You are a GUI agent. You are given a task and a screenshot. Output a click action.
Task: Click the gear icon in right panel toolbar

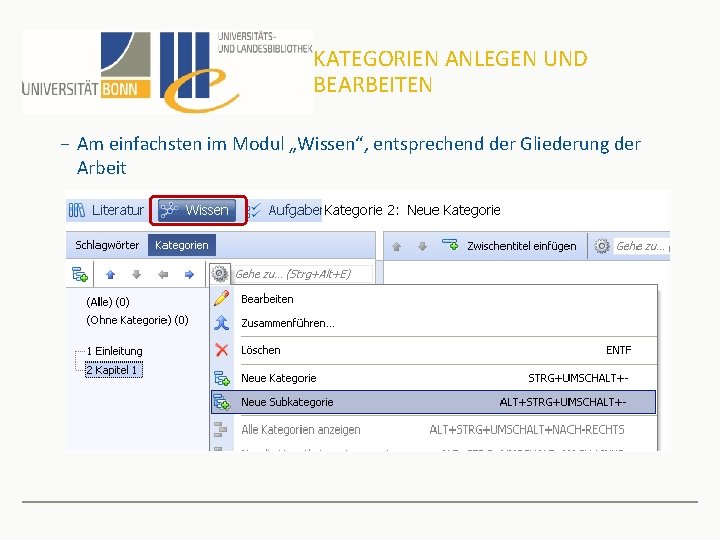coord(602,246)
